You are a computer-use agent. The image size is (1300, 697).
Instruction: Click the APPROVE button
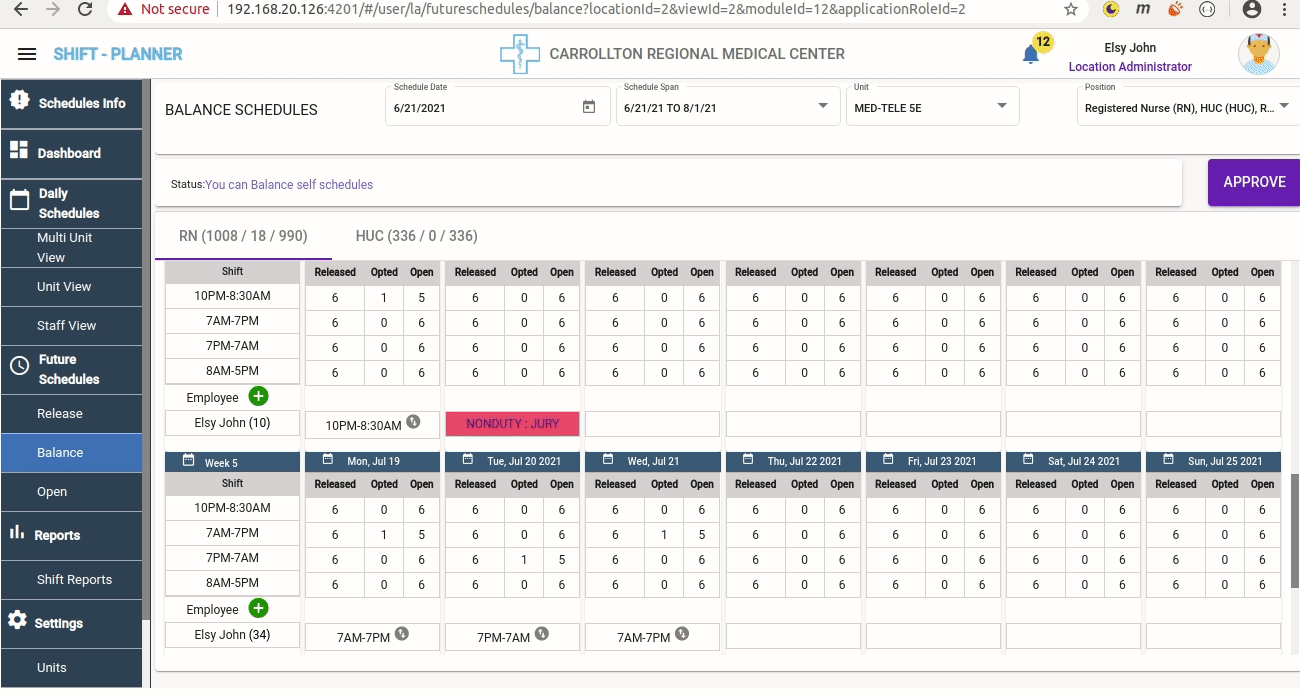1254,182
